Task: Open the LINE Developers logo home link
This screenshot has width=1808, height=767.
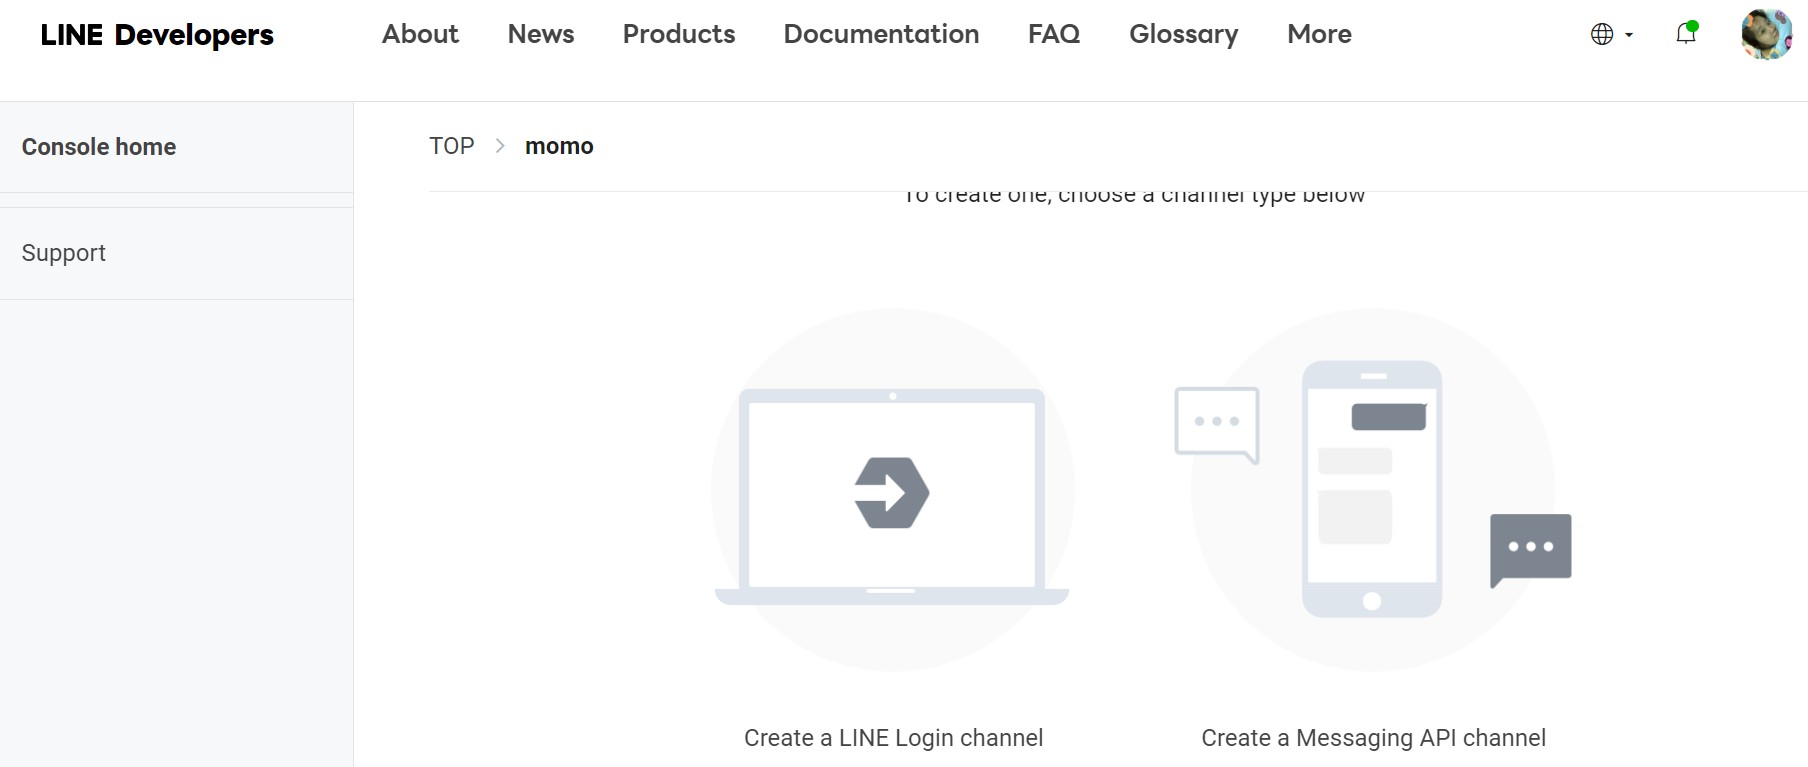Action: [x=157, y=35]
